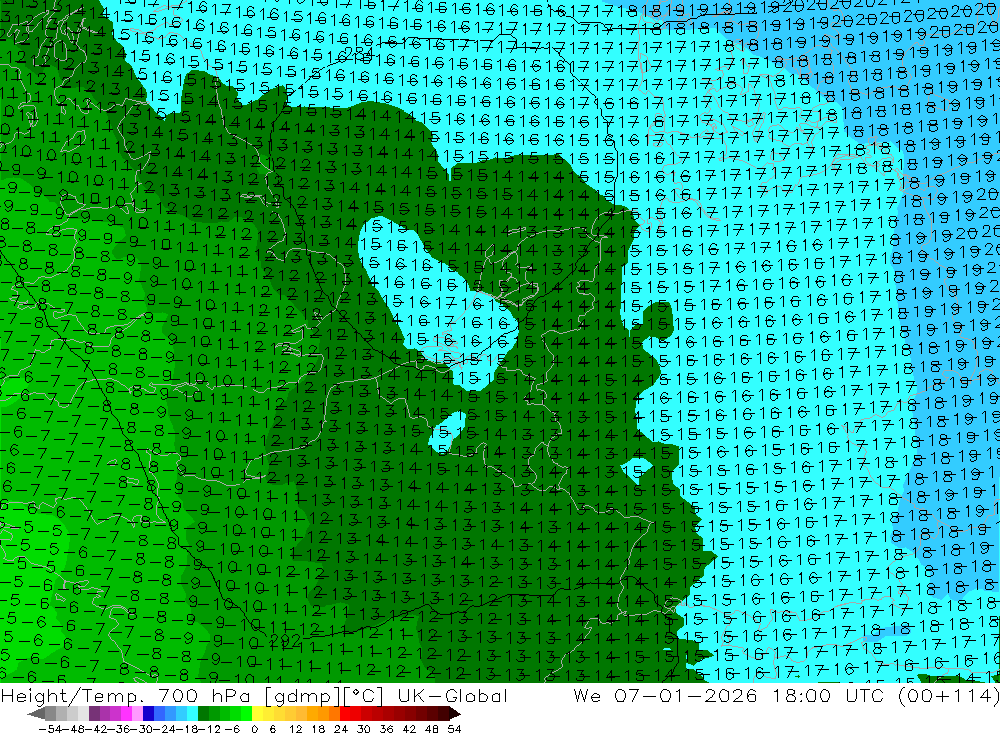Click the "292" height contour label

pos(285,639)
